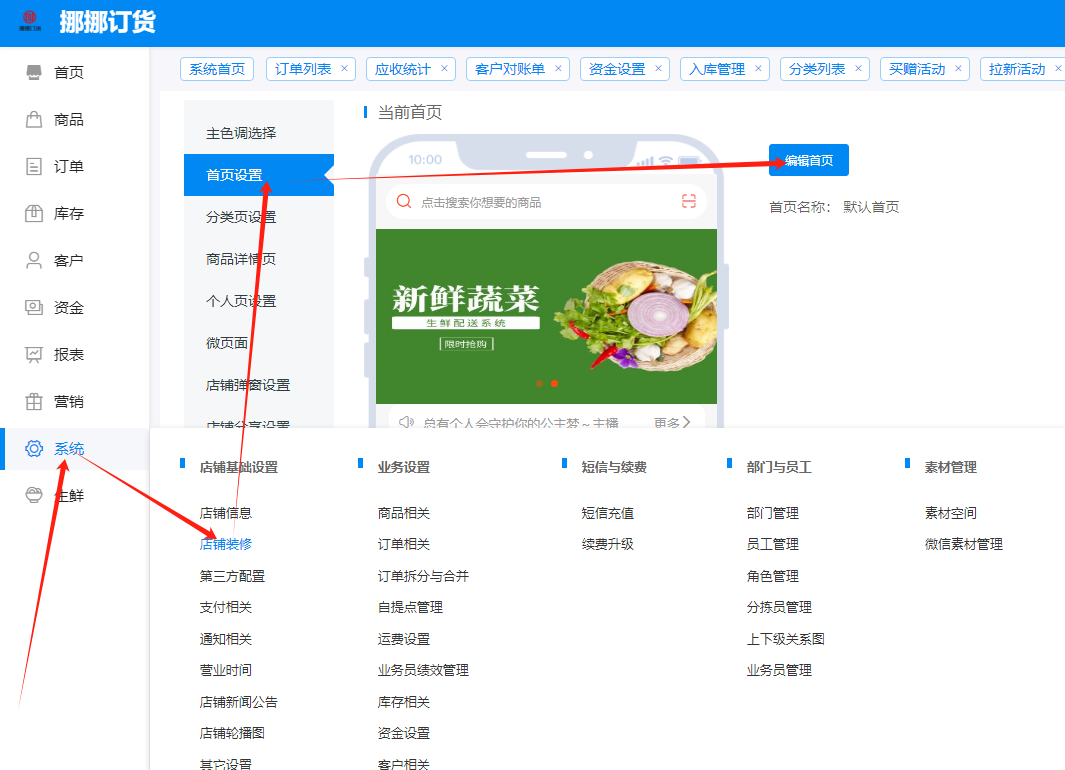Viewport: 1065px width, 770px height.
Task: Click the 首页 home icon in sidebar
Action: [x=34, y=72]
